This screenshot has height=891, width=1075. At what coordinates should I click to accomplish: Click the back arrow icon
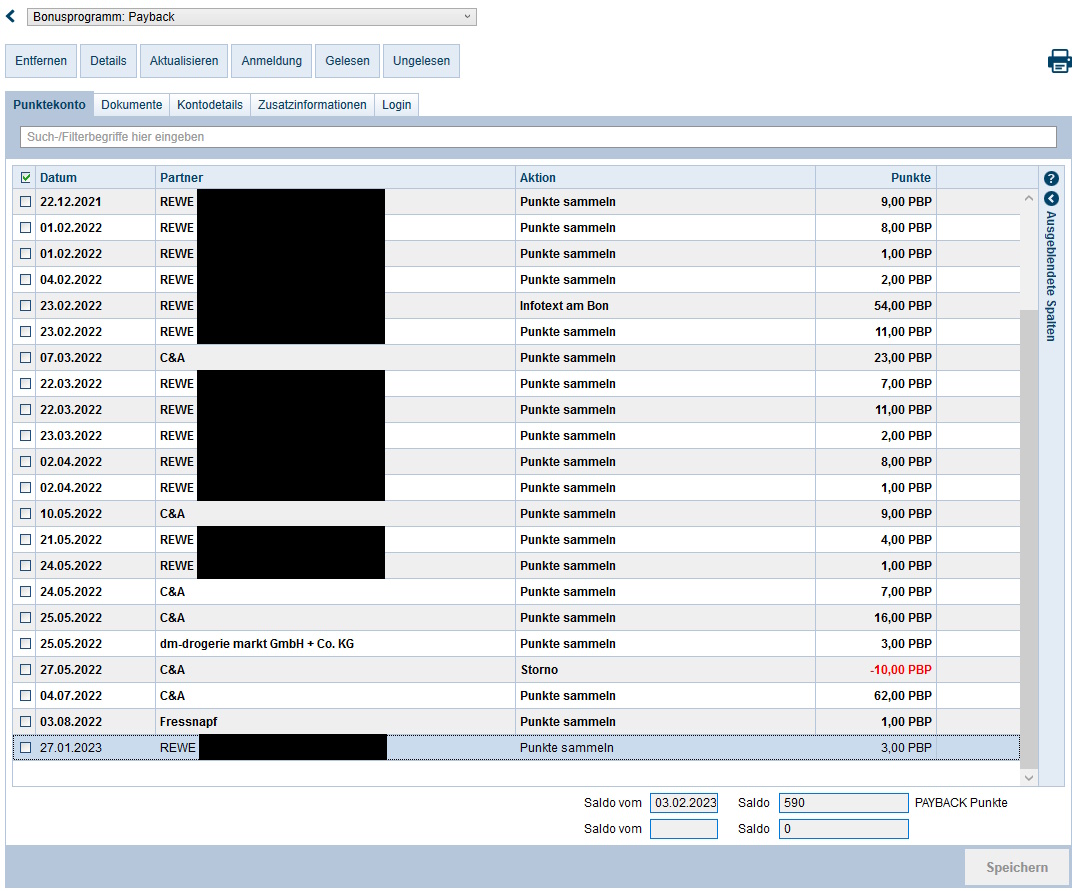click(x=10, y=16)
